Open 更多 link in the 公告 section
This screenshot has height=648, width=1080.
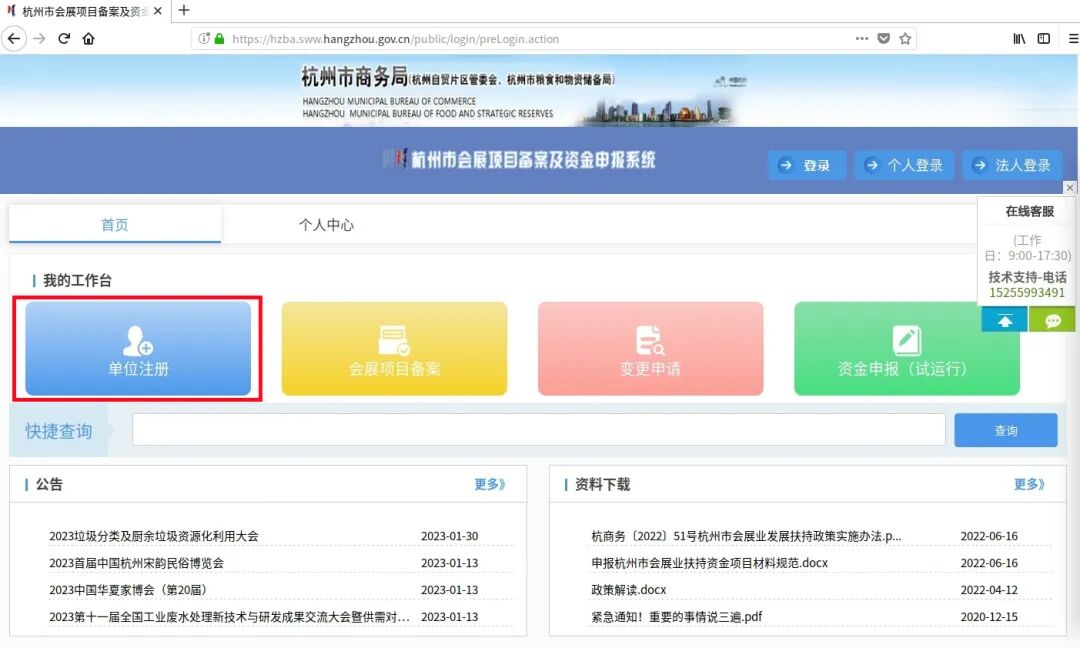[x=489, y=484]
